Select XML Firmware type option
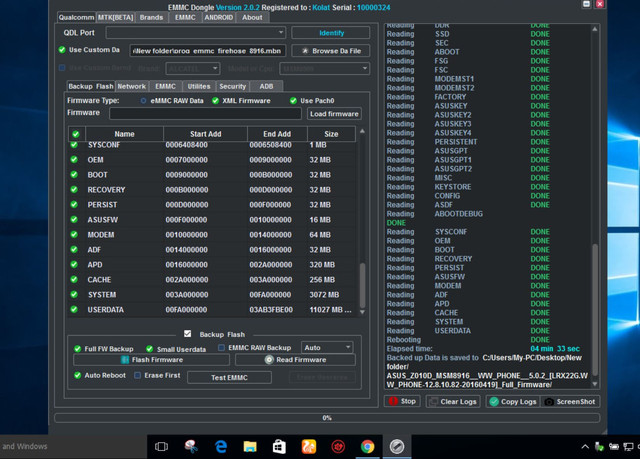640x459 pixels. [216, 100]
